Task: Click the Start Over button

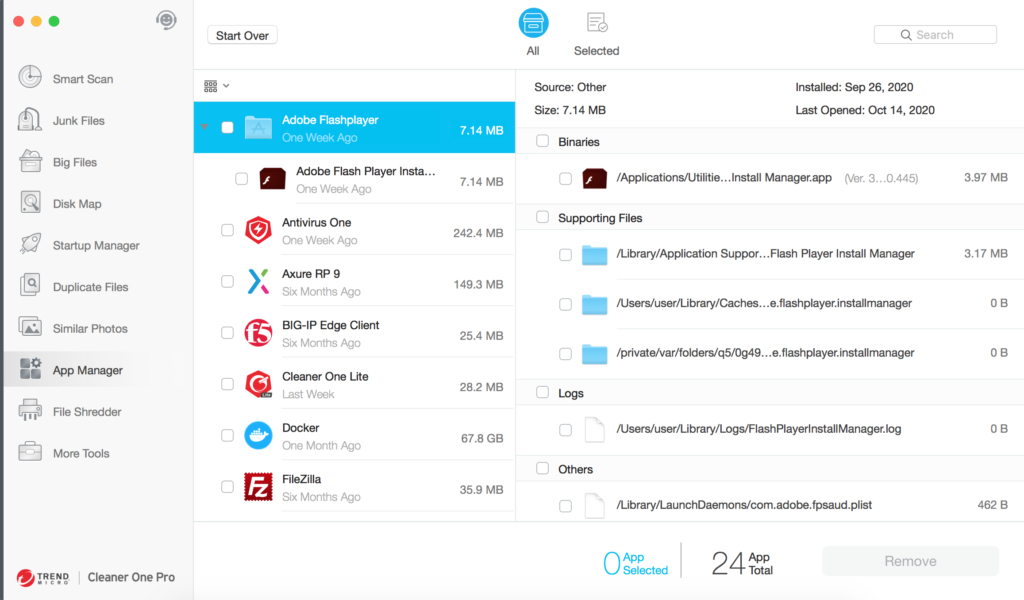Action: (242, 36)
